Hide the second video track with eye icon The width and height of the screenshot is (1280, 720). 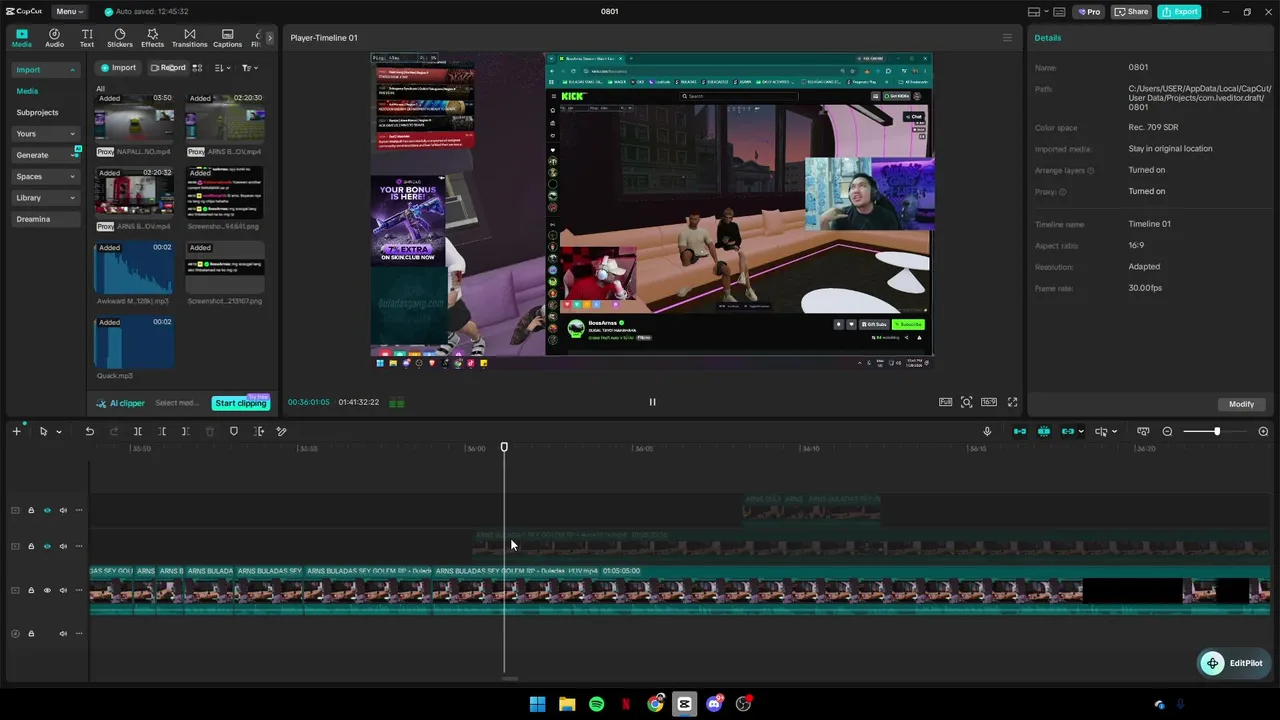(x=47, y=546)
